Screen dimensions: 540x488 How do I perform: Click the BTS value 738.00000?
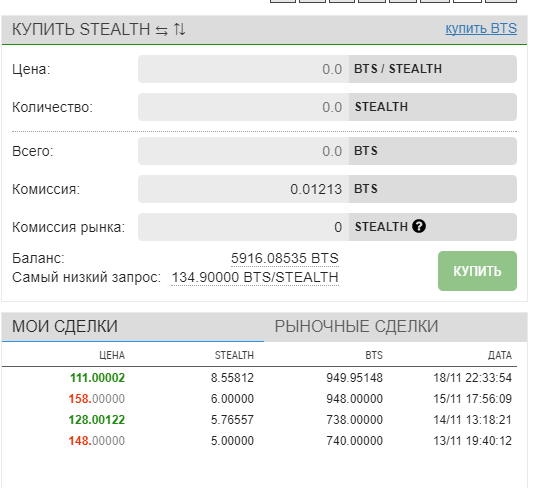354,420
